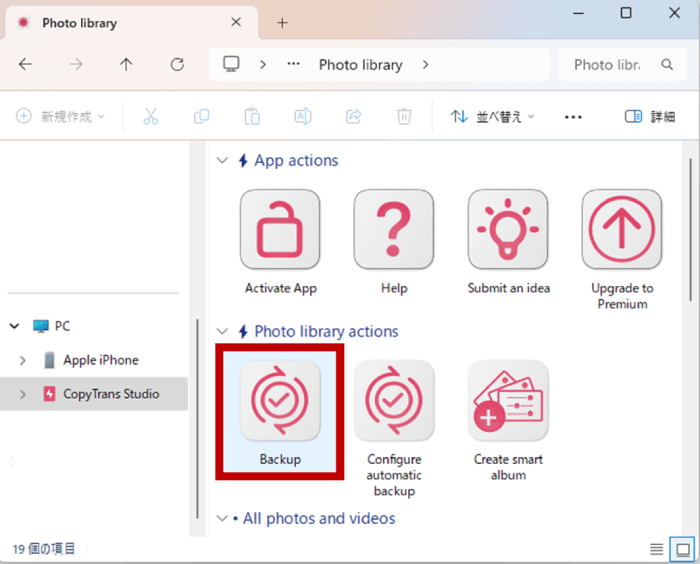Image resolution: width=700 pixels, height=564 pixels.
Task: Refresh the Photo library view
Action: [177, 65]
